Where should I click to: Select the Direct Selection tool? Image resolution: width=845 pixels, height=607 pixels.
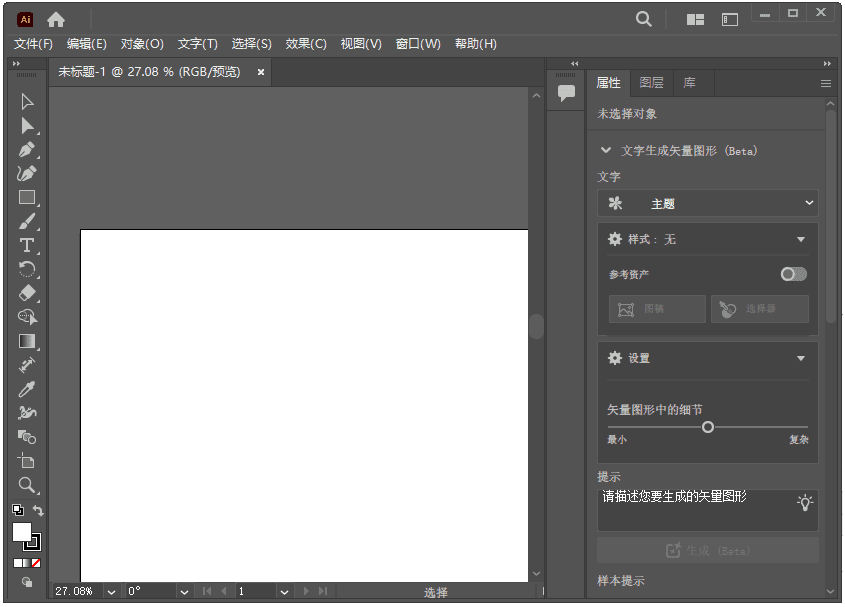28,125
